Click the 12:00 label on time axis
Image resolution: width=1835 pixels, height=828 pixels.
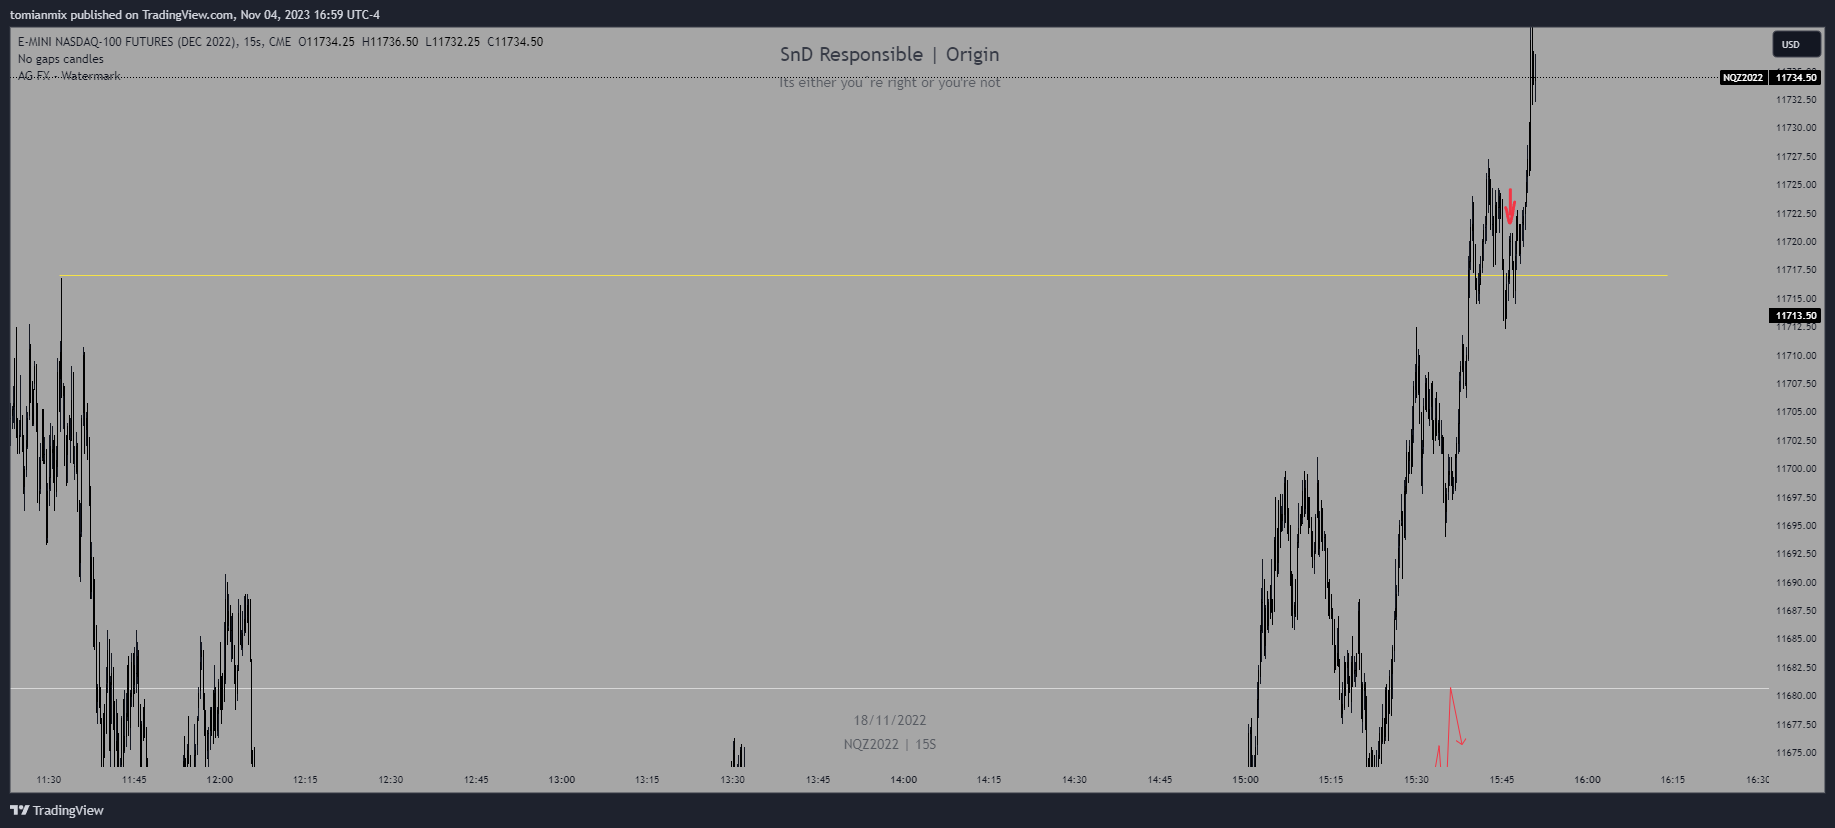coord(219,780)
